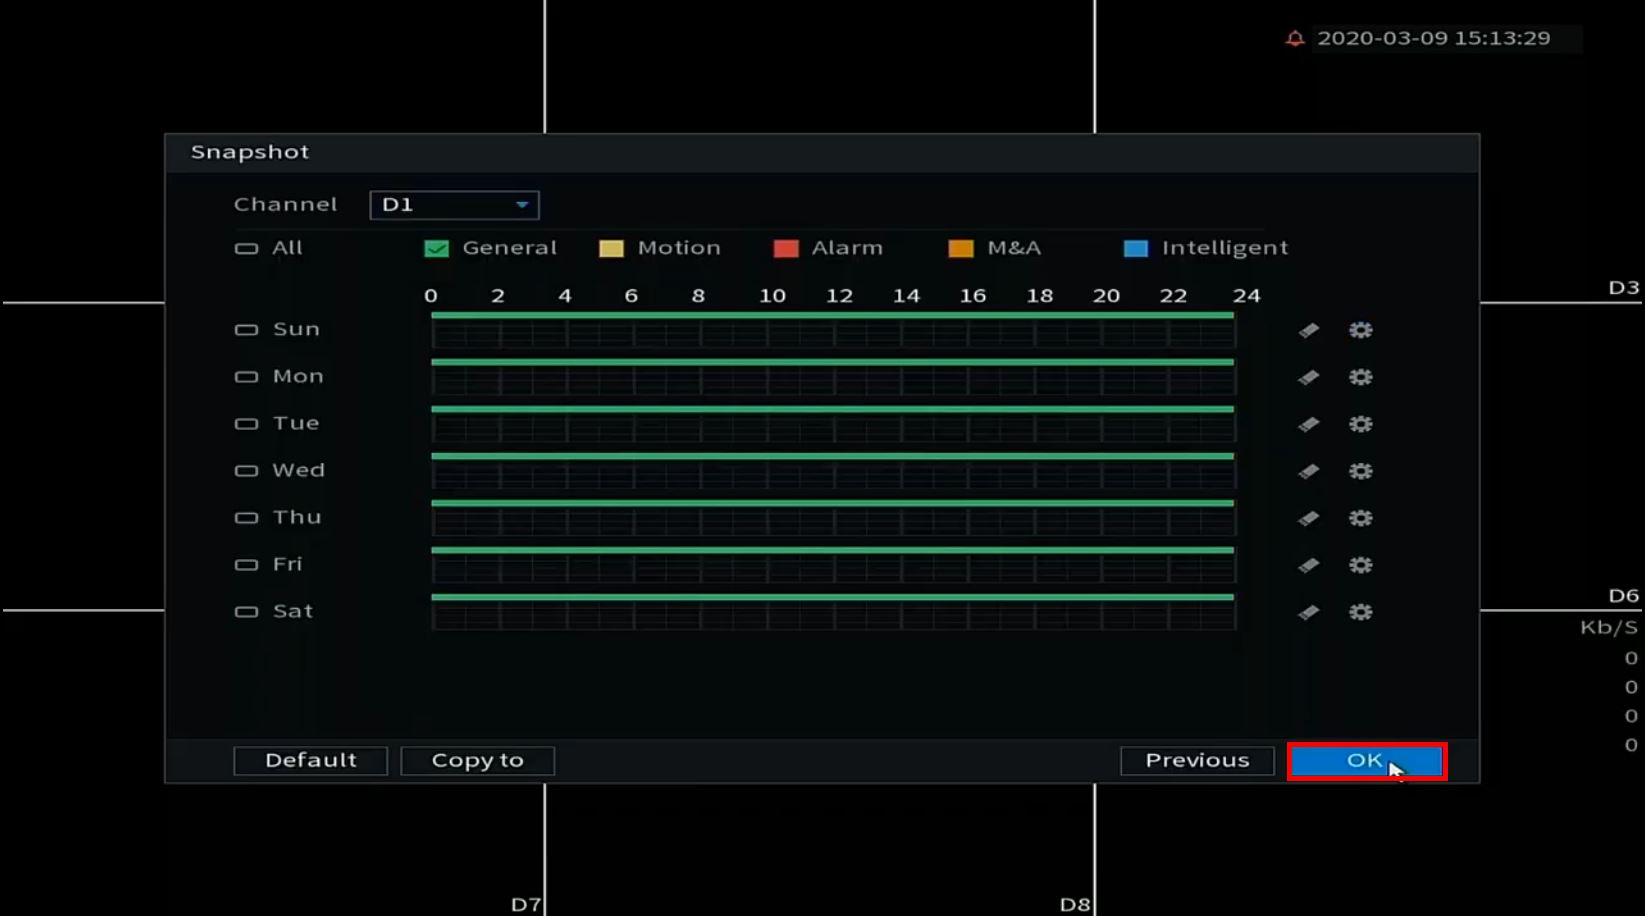This screenshot has width=1645, height=916.
Task: Click the eraser icon for Fri
Action: pos(1308,565)
